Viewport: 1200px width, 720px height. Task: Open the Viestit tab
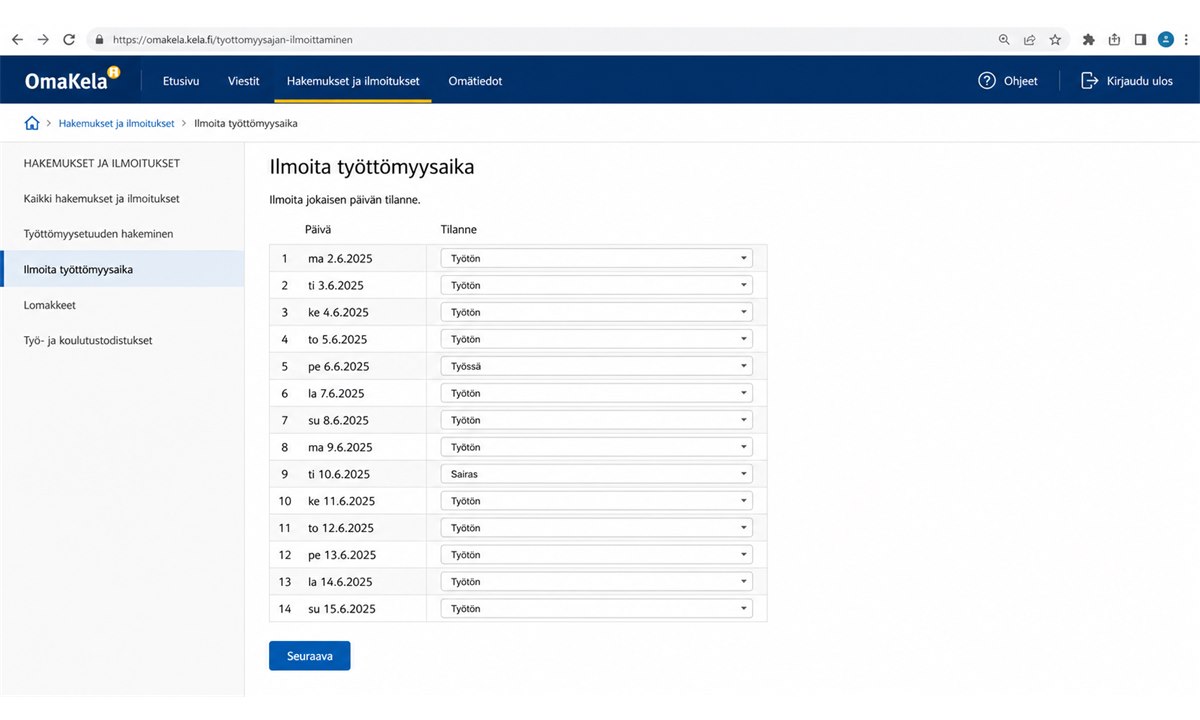(243, 81)
